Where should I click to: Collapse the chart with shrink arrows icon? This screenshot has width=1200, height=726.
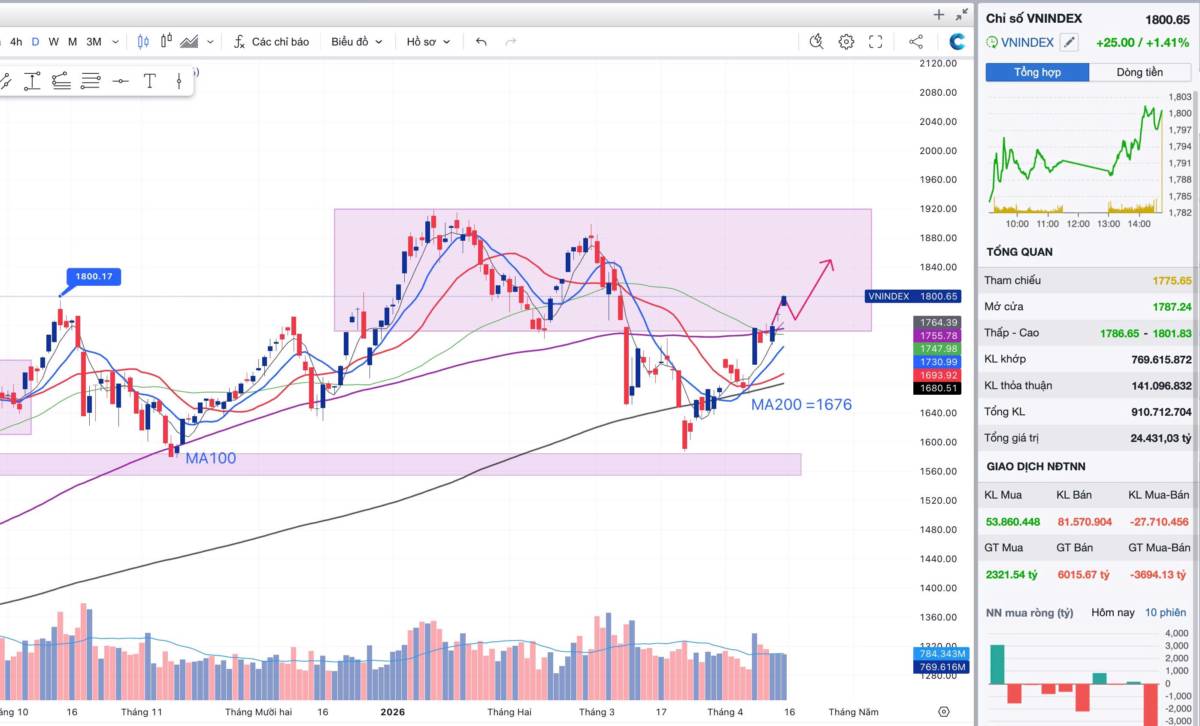tap(961, 14)
